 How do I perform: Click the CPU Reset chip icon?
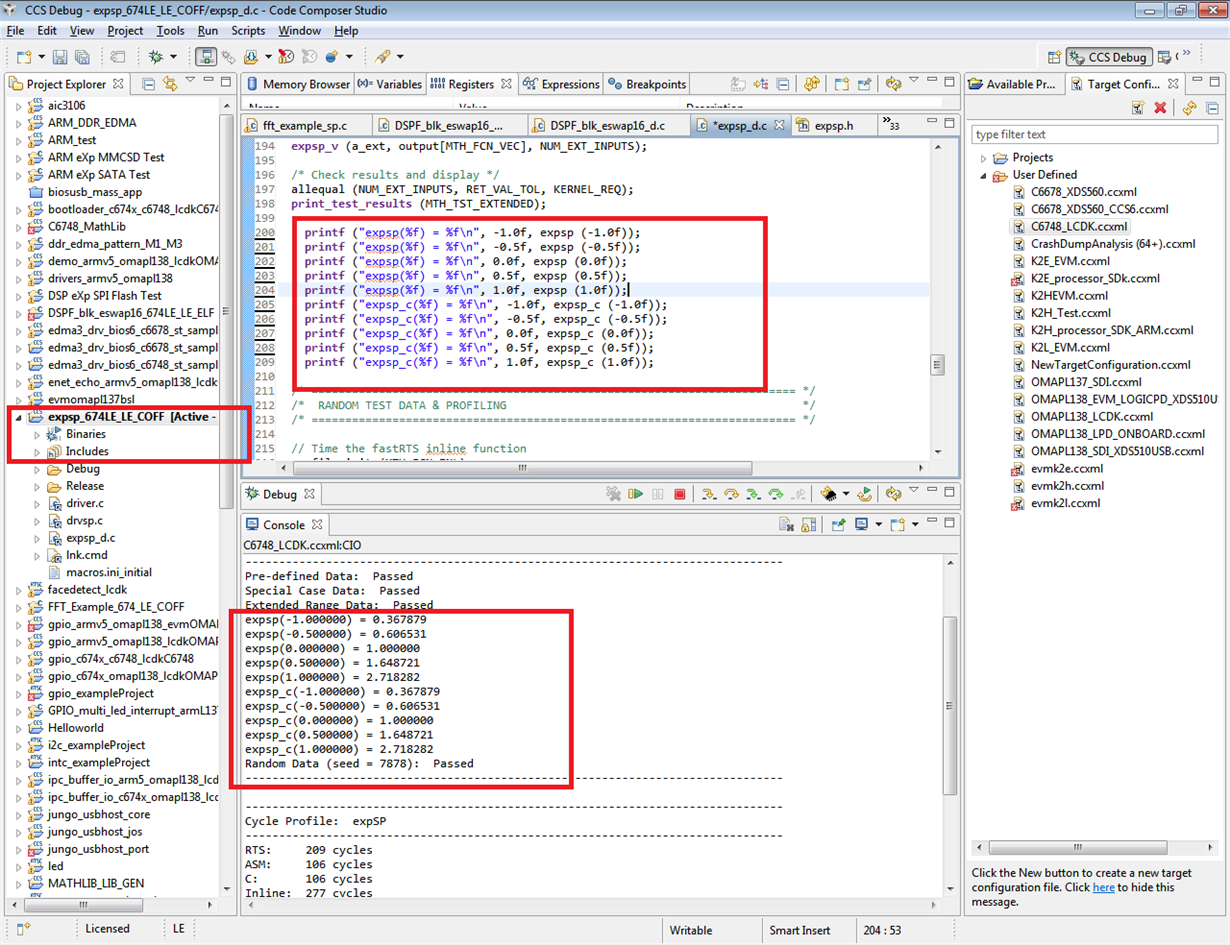829,494
